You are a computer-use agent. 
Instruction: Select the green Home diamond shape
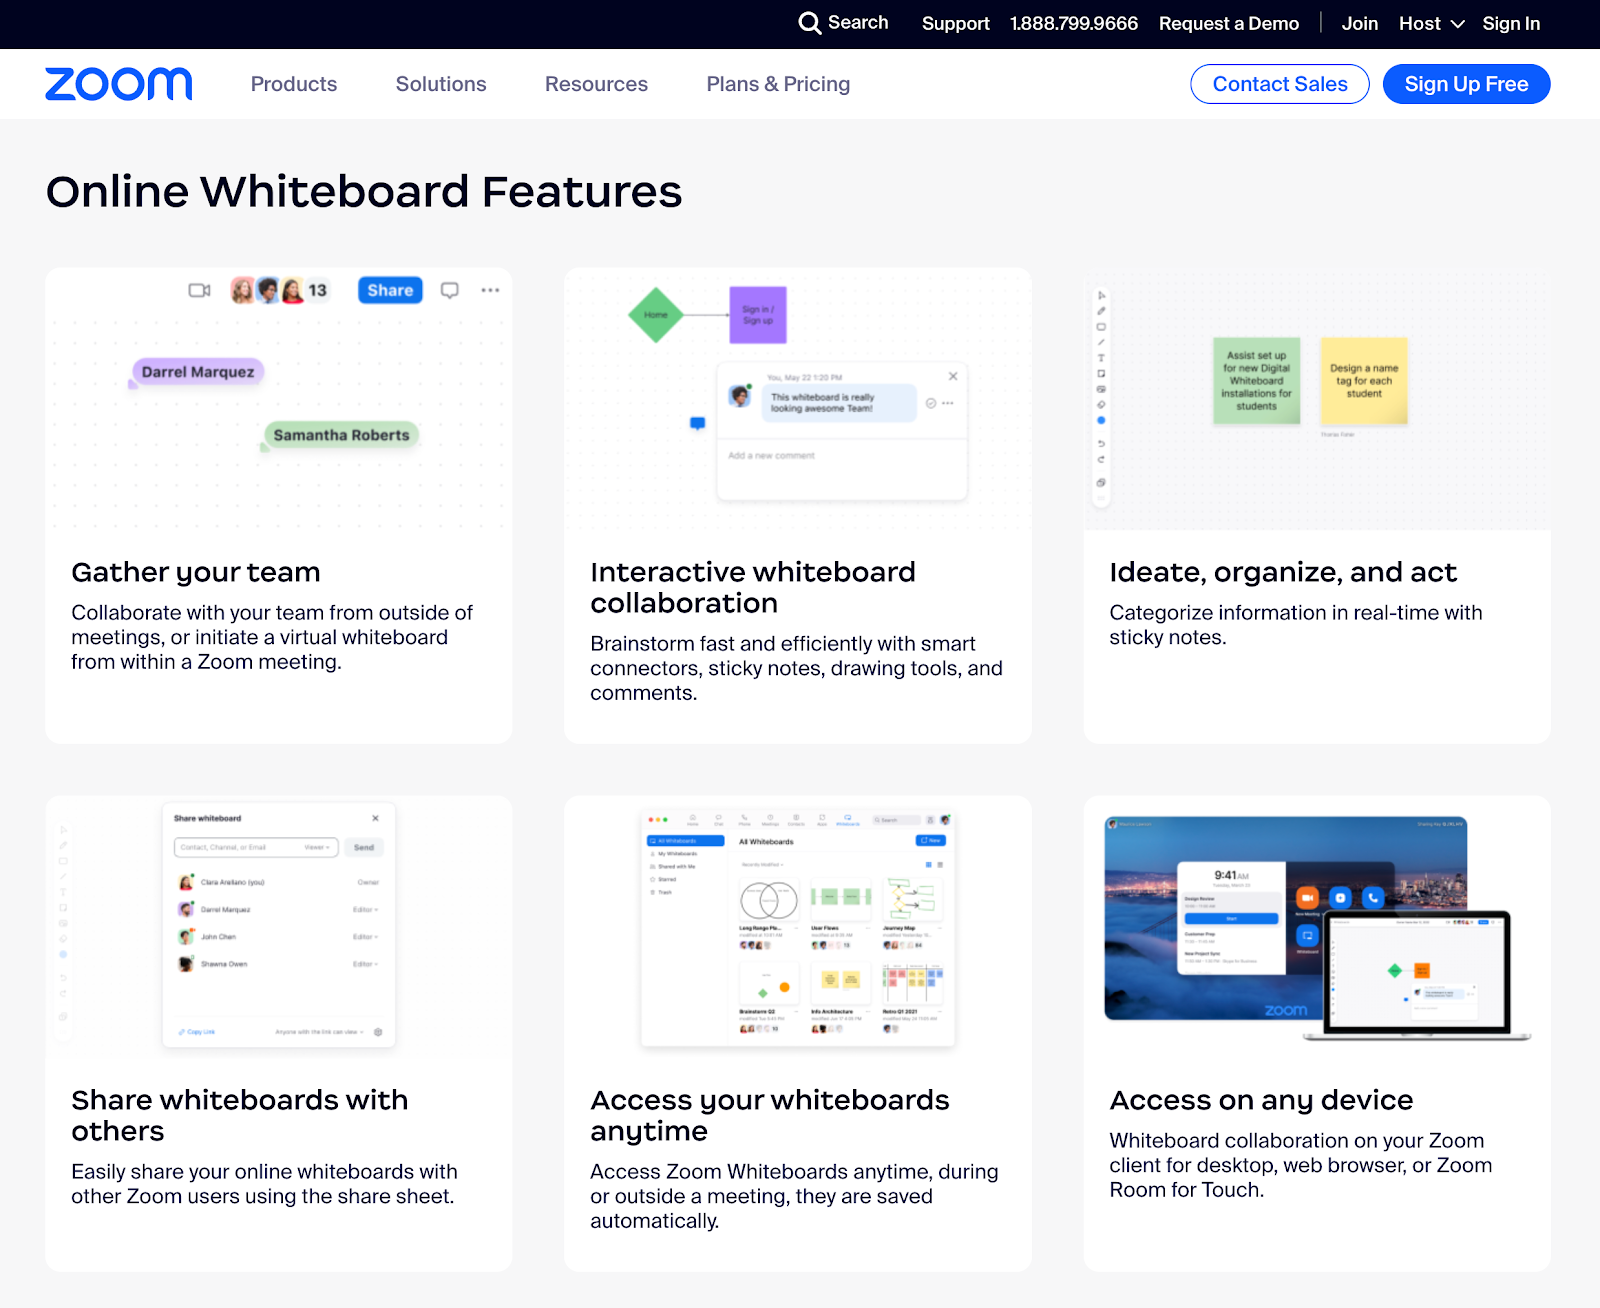[656, 315]
